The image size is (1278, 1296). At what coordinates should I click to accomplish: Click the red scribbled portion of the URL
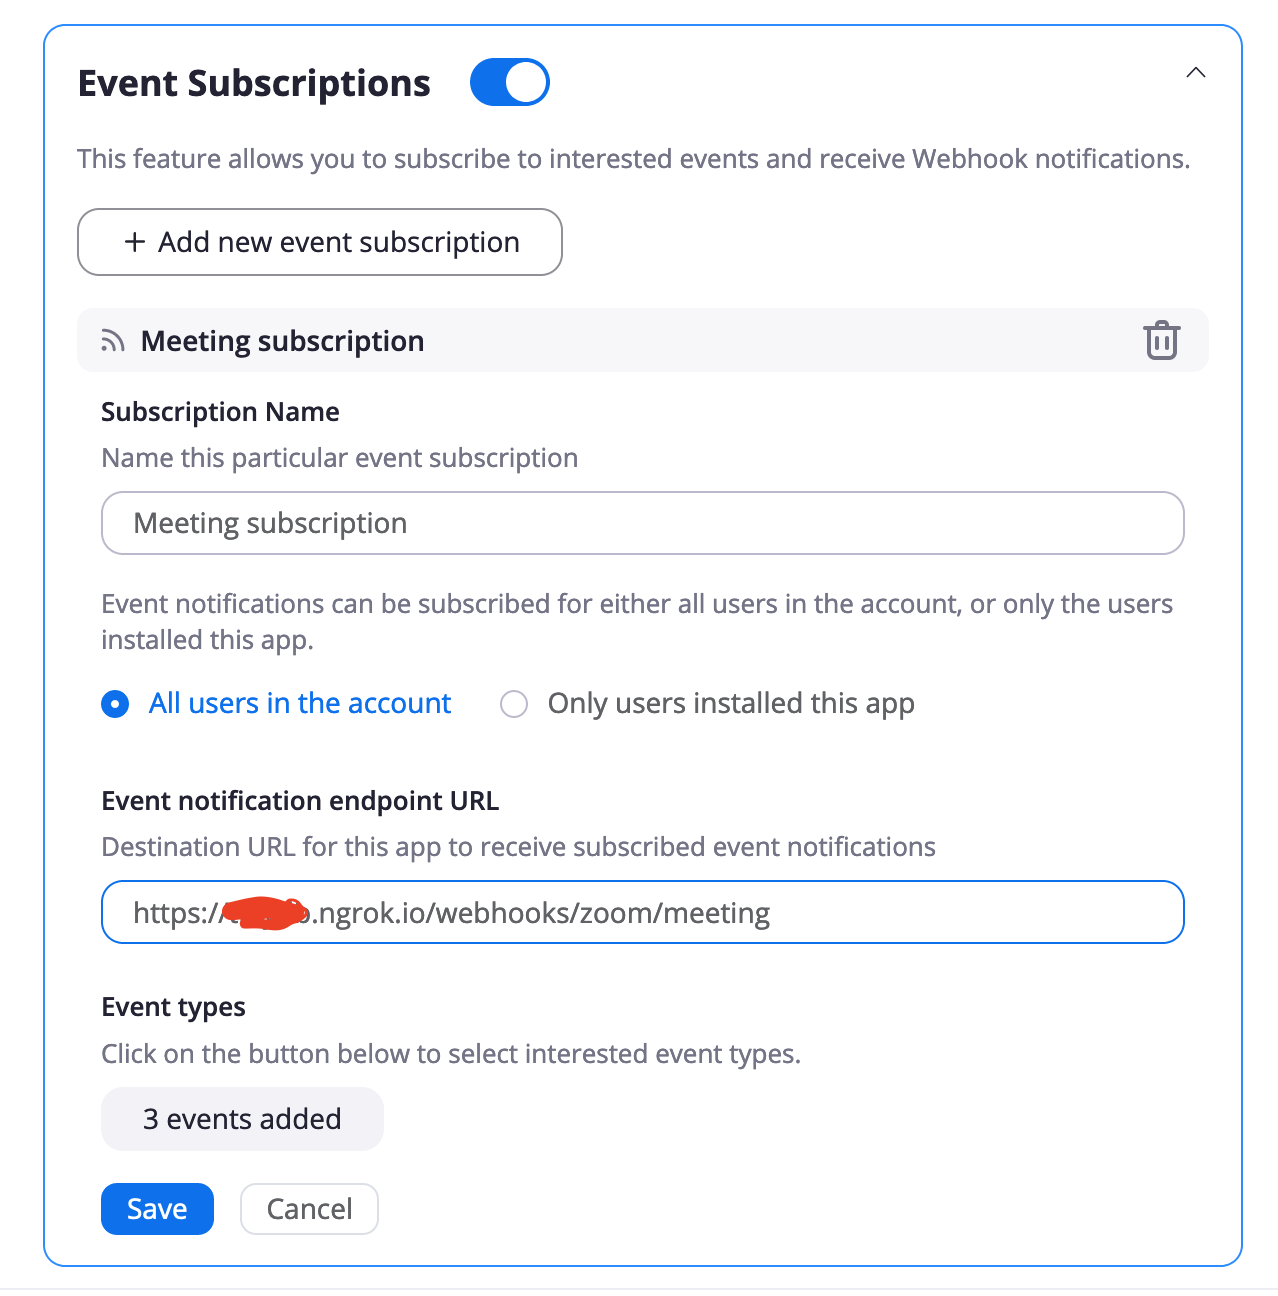pos(263,912)
